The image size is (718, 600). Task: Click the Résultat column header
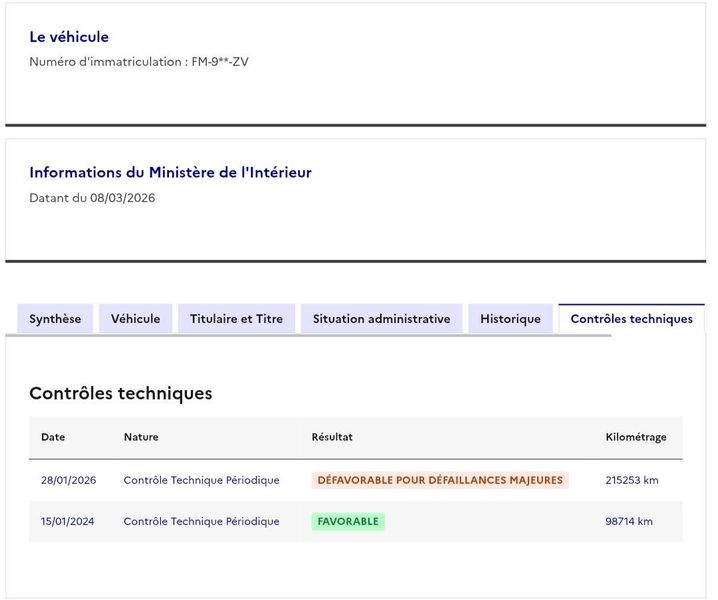tap(332, 437)
